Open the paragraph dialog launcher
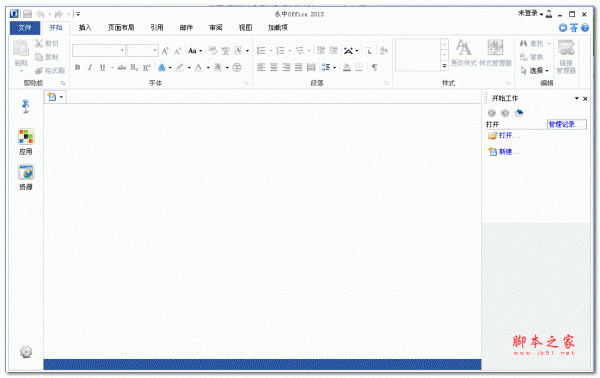The height and width of the screenshot is (378, 600). tap(386, 83)
